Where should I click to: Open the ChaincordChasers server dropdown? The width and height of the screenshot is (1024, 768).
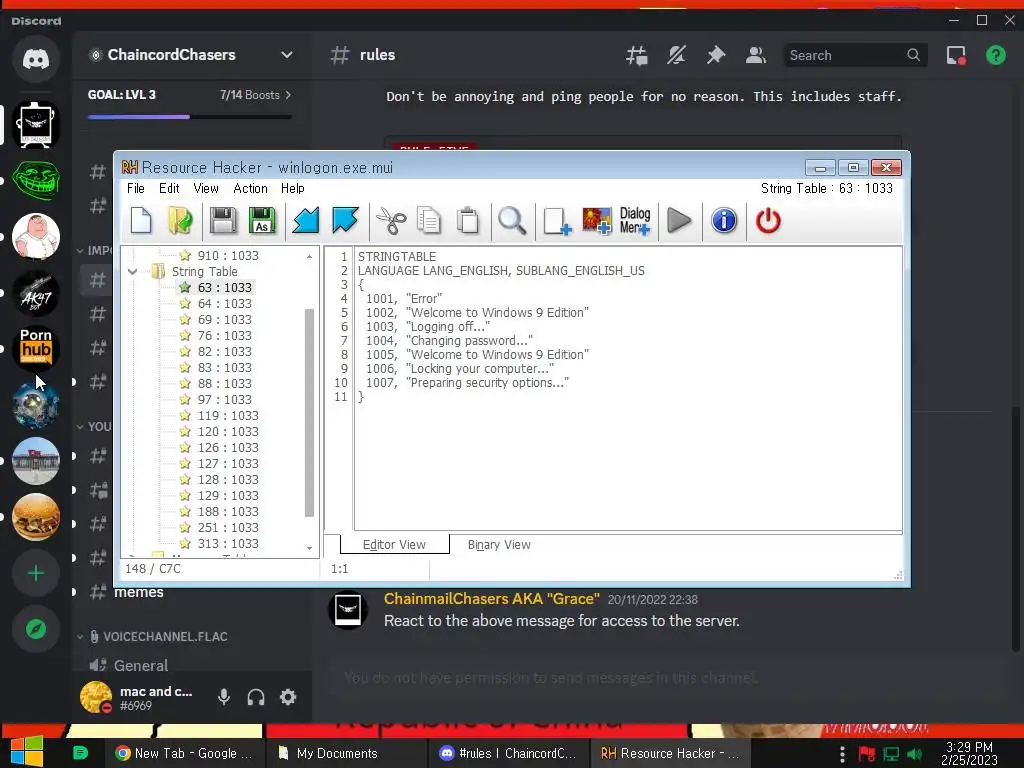click(286, 55)
